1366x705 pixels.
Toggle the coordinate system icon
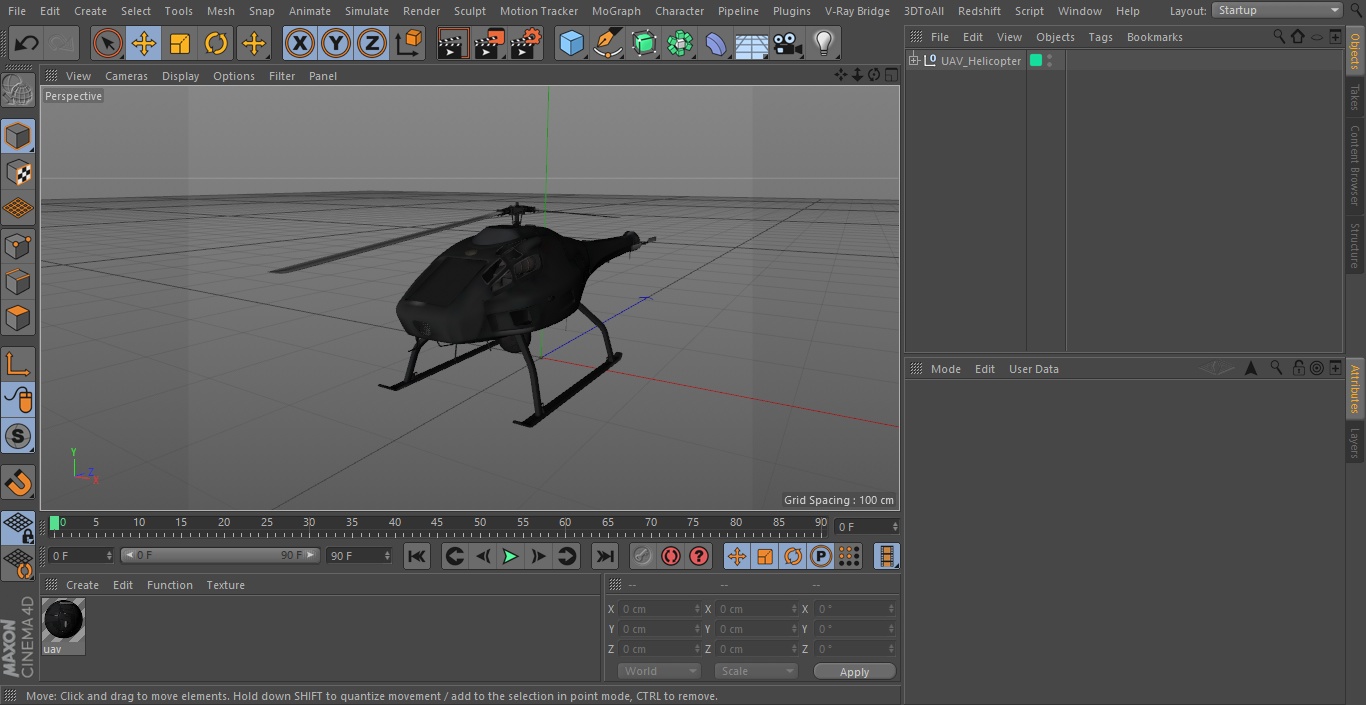(x=409, y=43)
